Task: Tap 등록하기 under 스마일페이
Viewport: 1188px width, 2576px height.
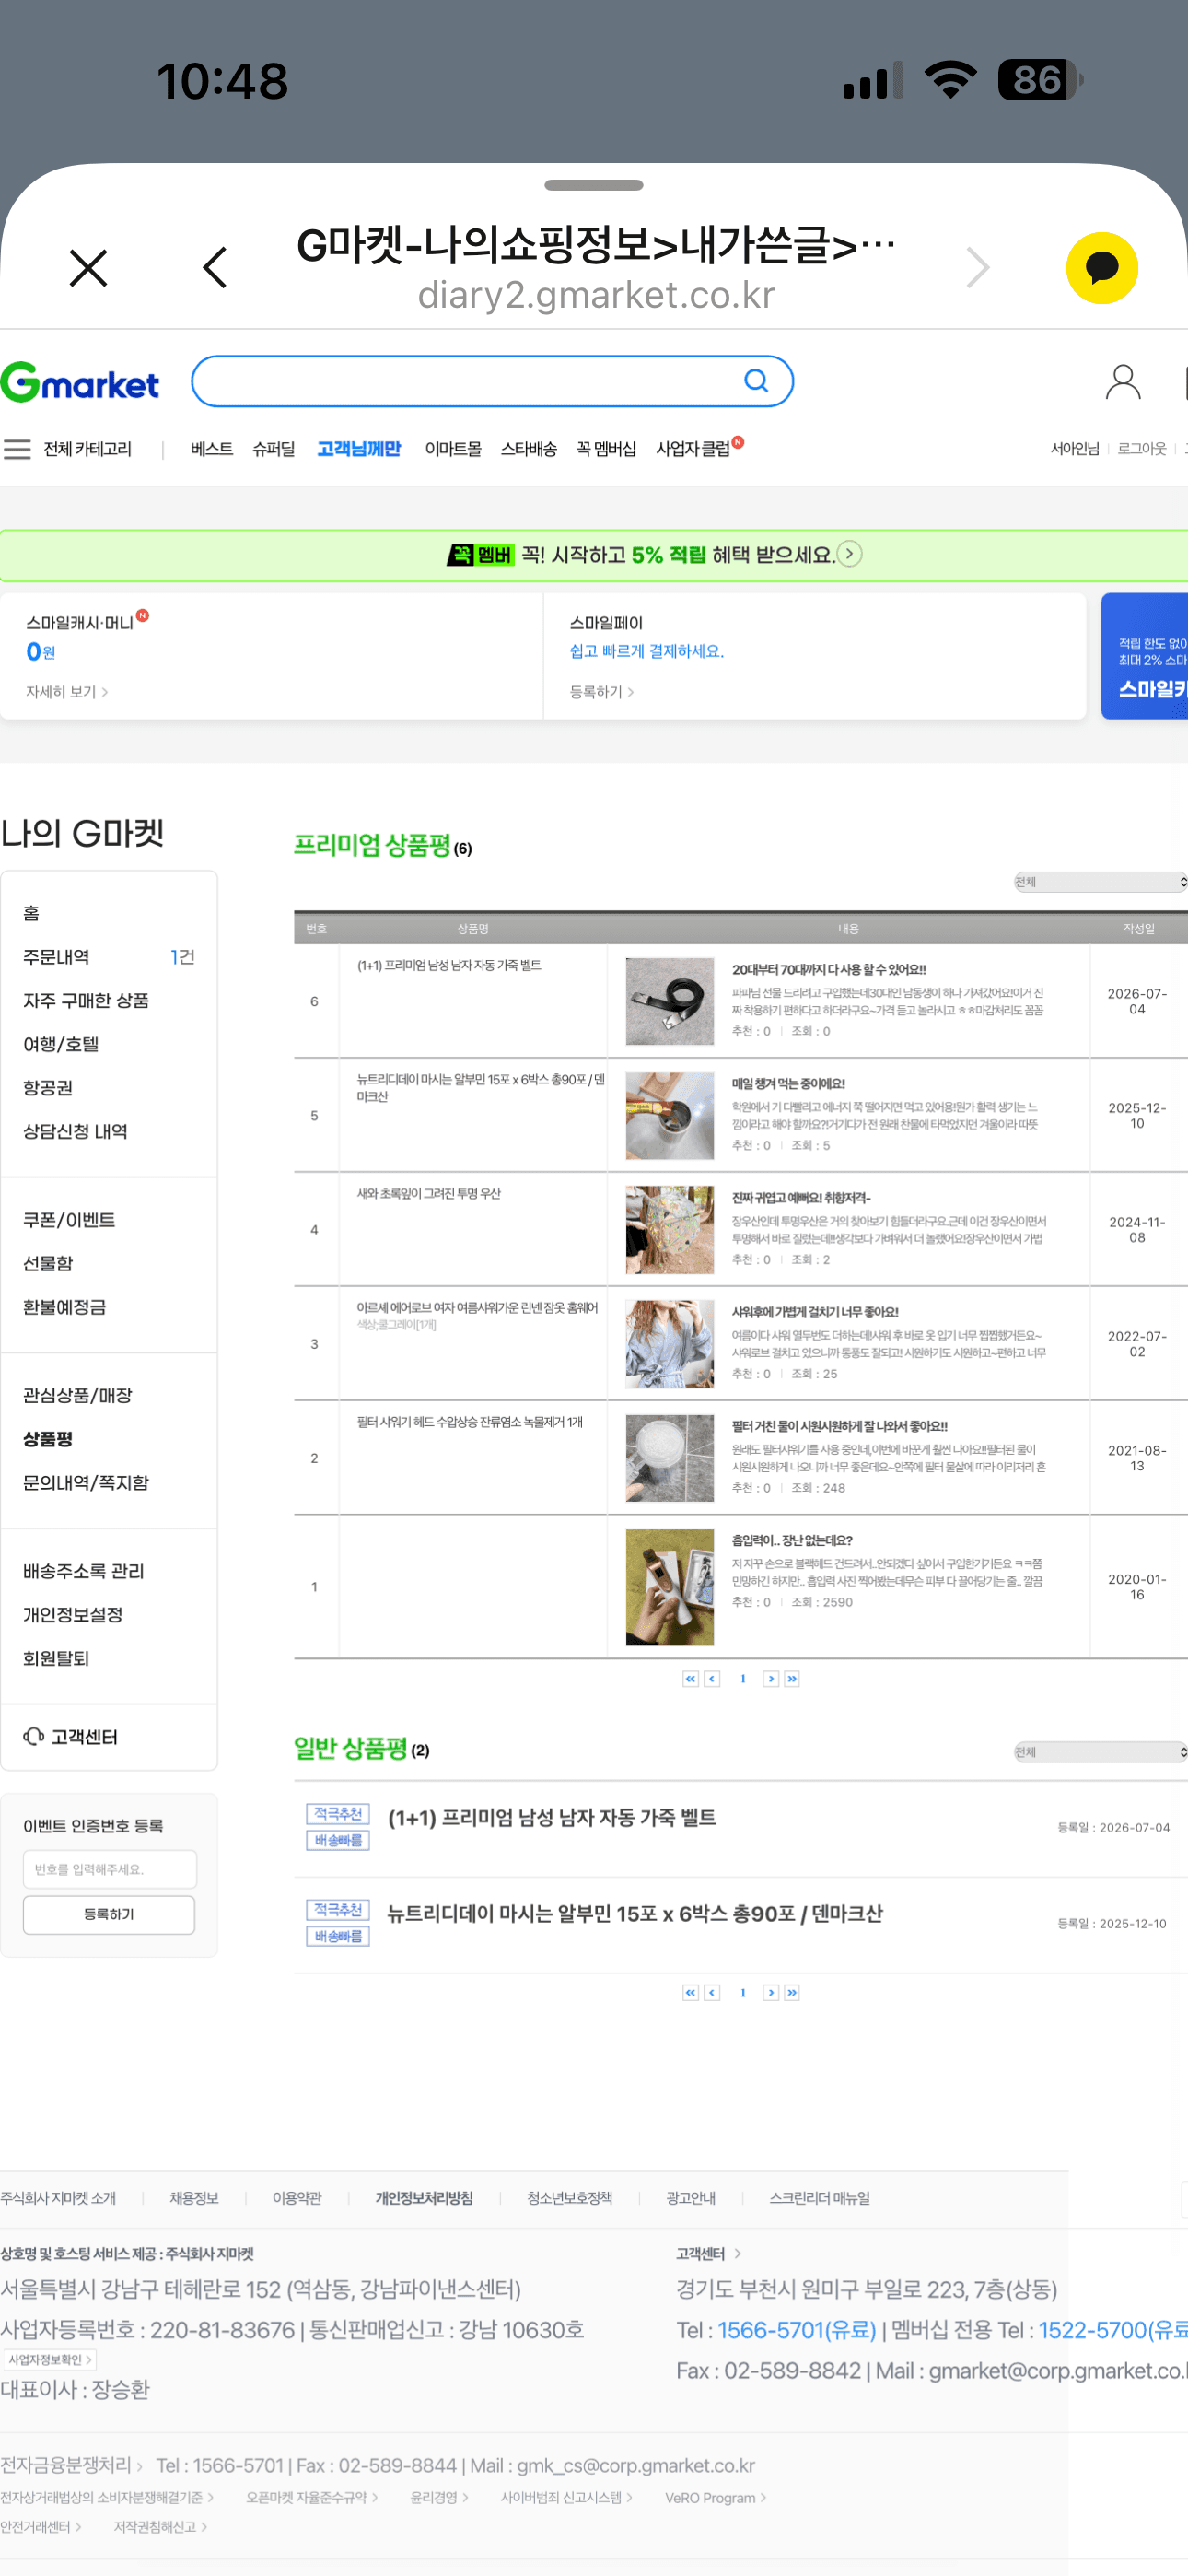Action: click(x=602, y=692)
